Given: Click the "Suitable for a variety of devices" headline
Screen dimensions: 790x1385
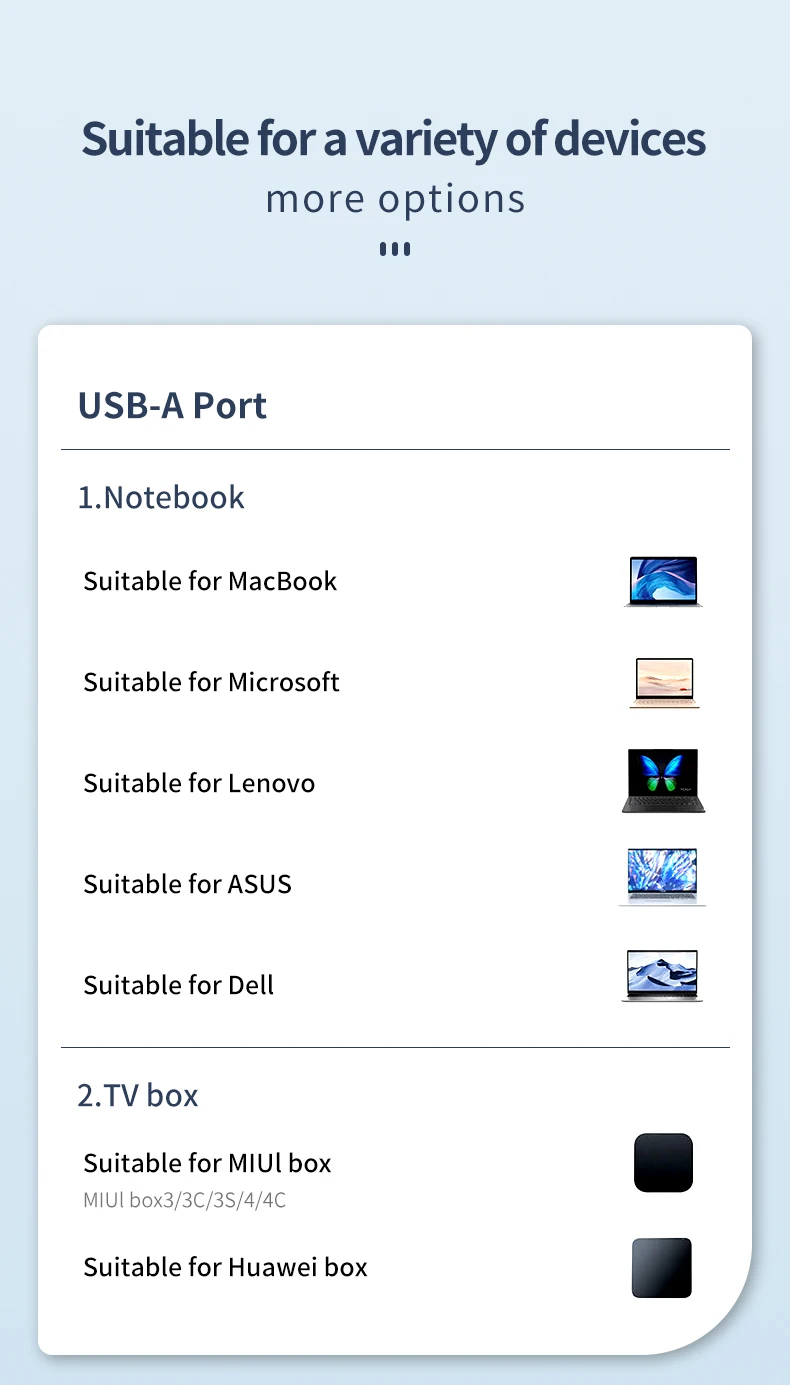Looking at the screenshot, I should (x=394, y=139).
